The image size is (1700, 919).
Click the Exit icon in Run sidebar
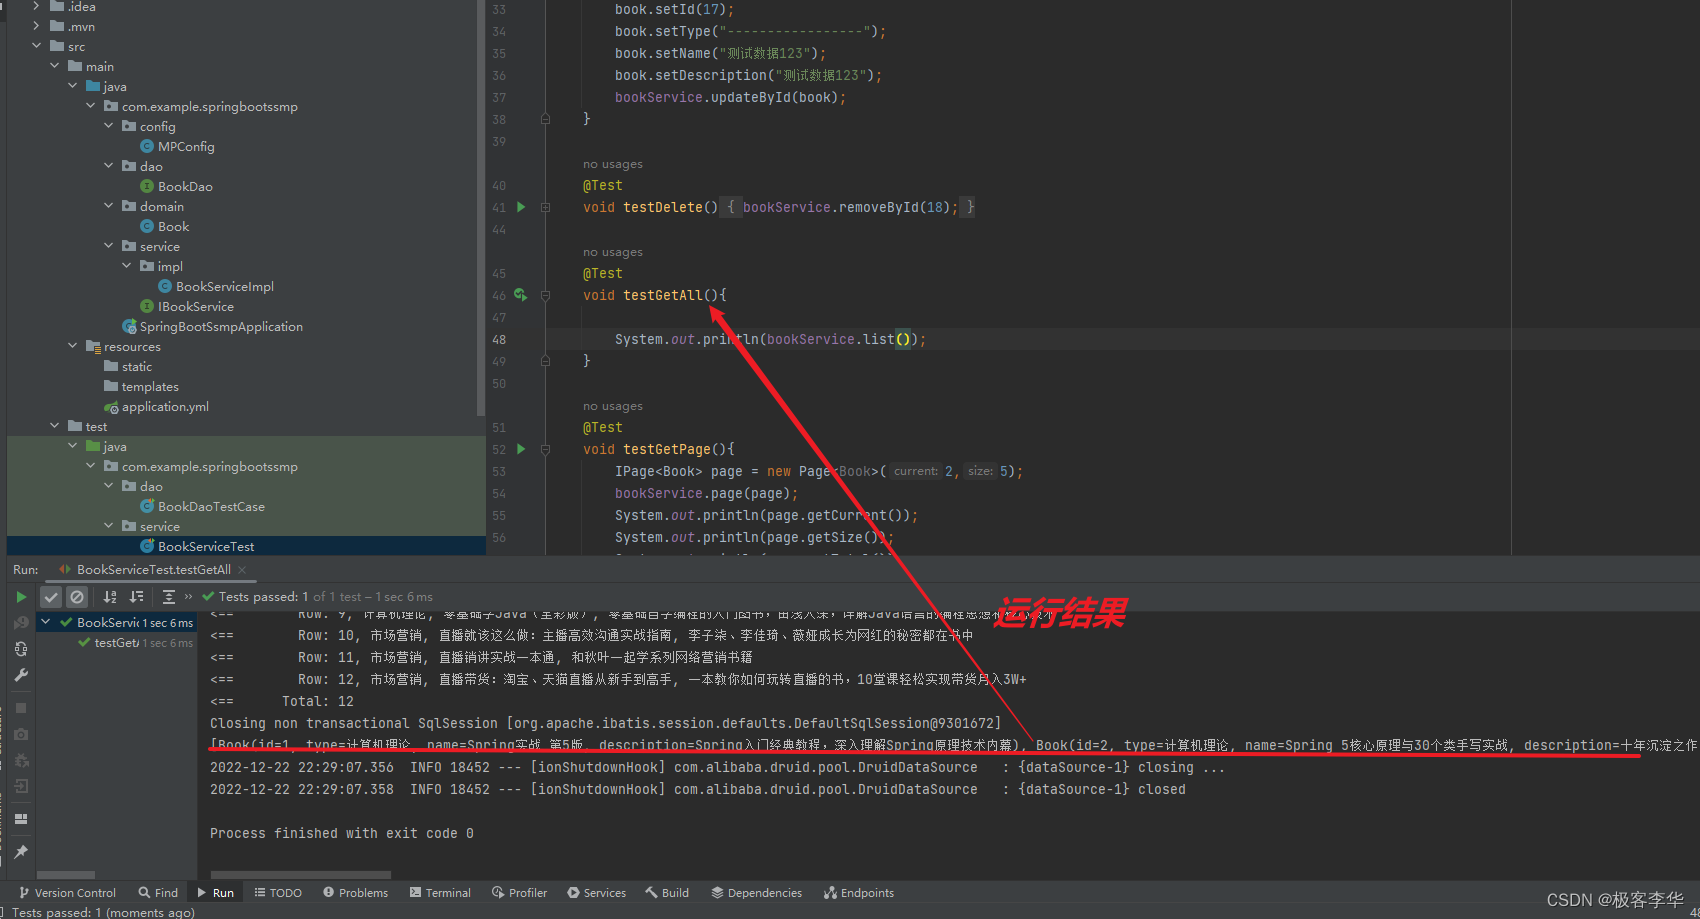(21, 786)
